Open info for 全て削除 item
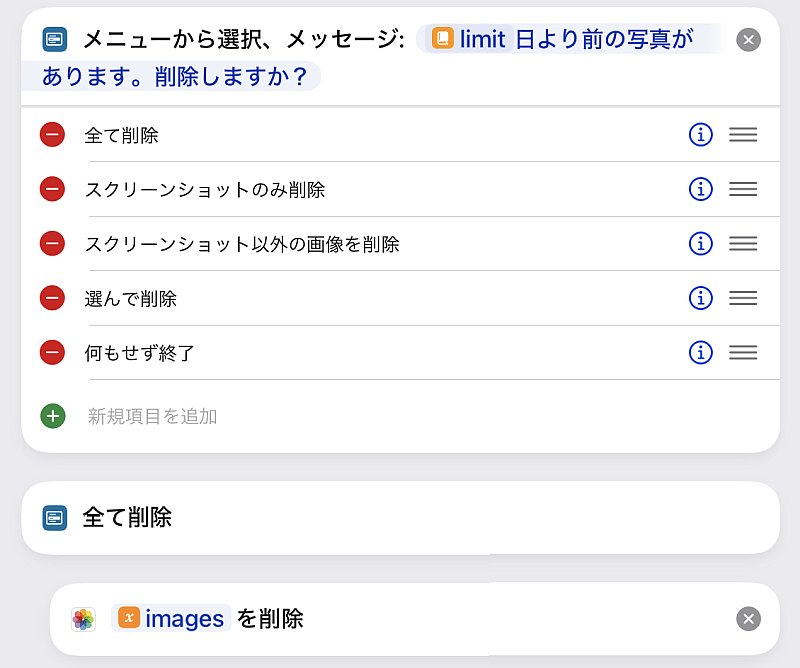 click(701, 135)
